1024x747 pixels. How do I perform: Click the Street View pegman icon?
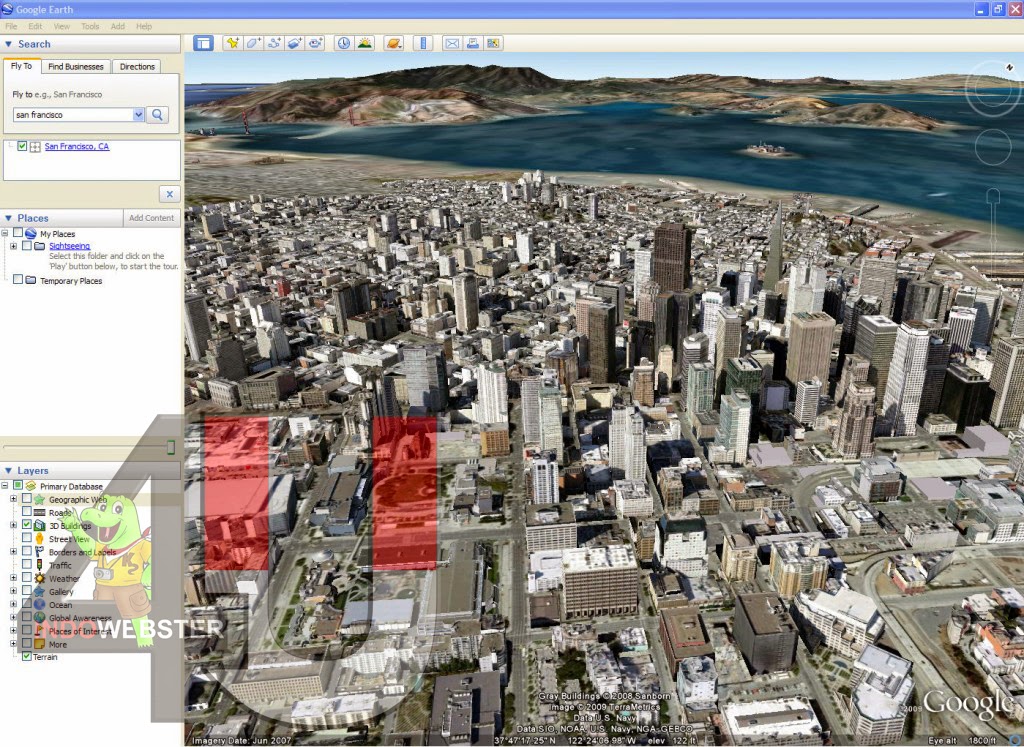[x=39, y=539]
